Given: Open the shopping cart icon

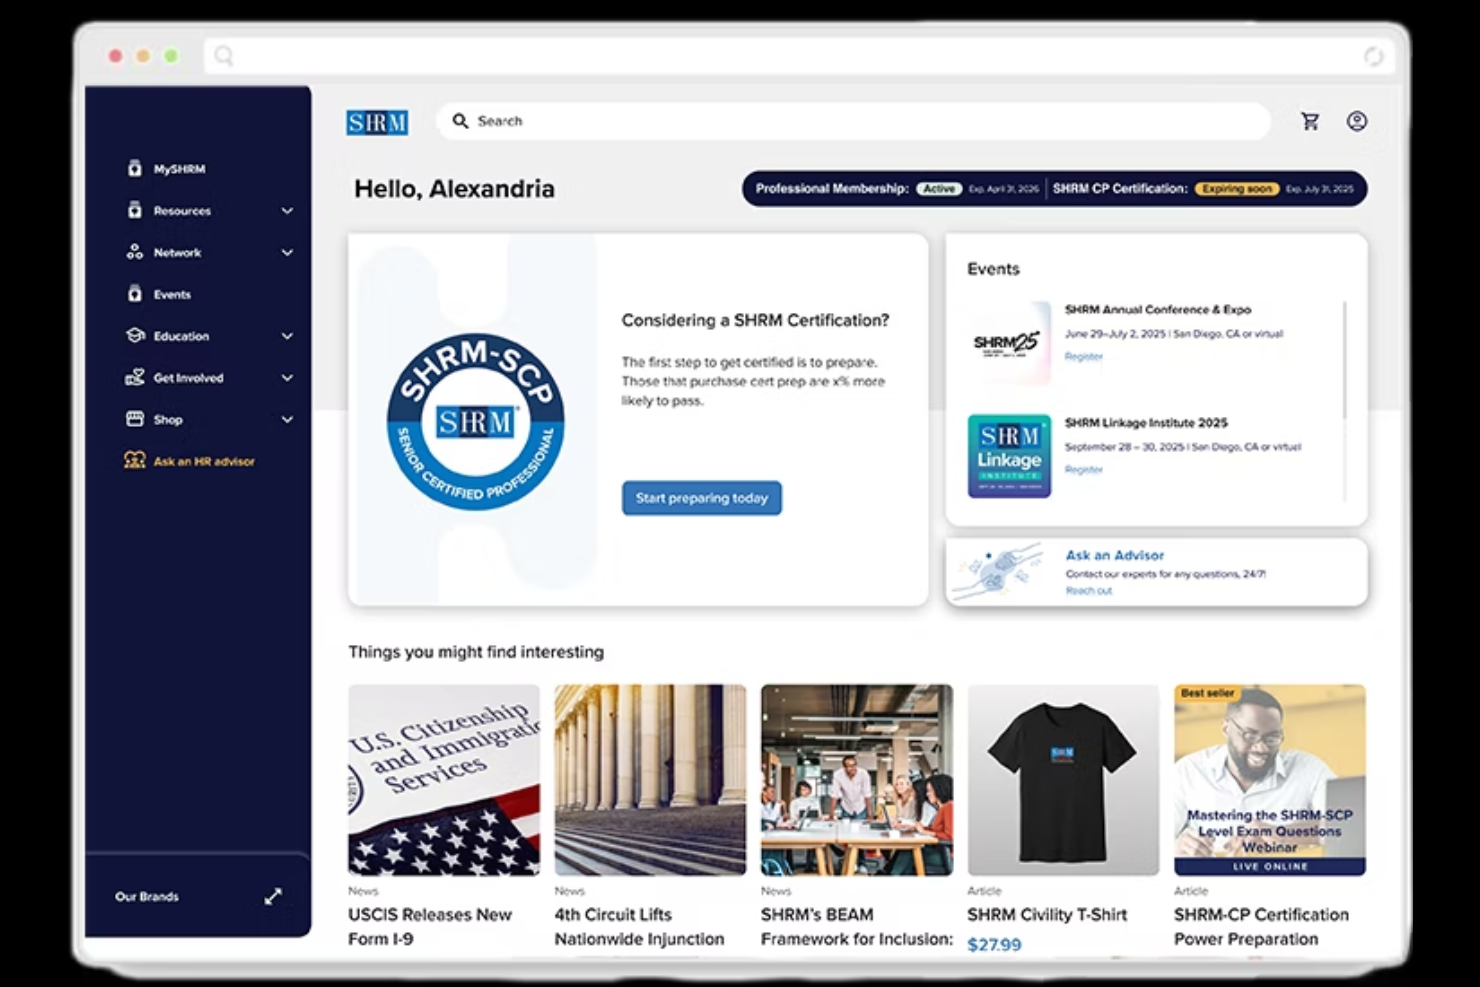Looking at the screenshot, I should click(x=1311, y=121).
